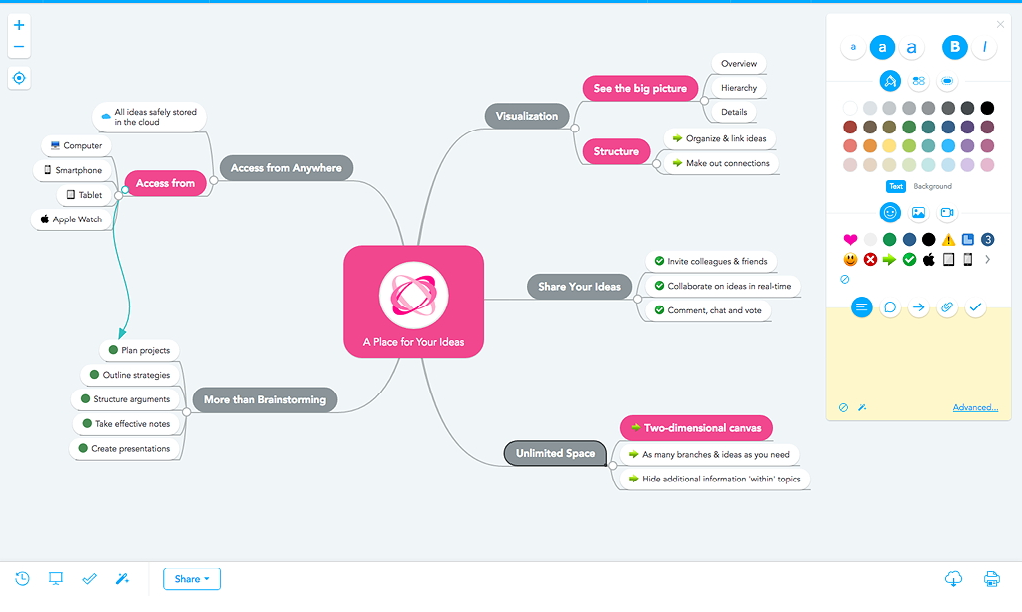Toggle italic text formatting
1022x612 pixels.
click(x=984, y=47)
